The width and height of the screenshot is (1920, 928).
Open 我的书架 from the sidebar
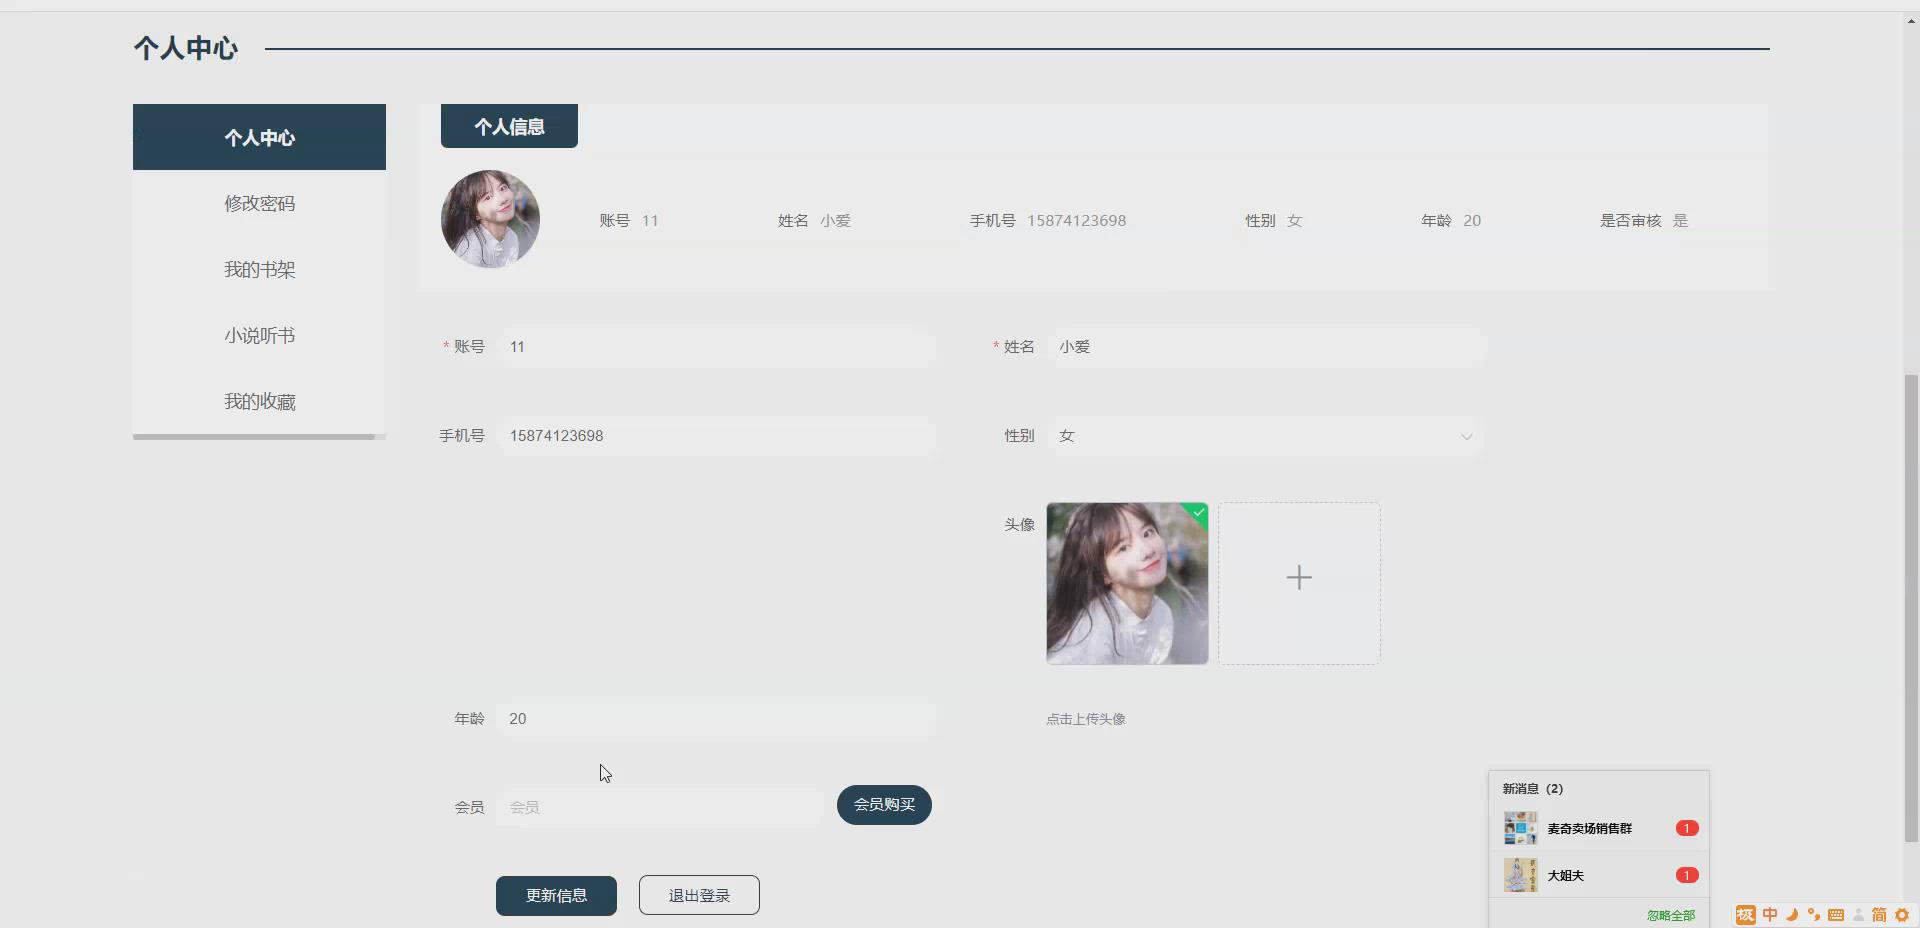pos(259,269)
